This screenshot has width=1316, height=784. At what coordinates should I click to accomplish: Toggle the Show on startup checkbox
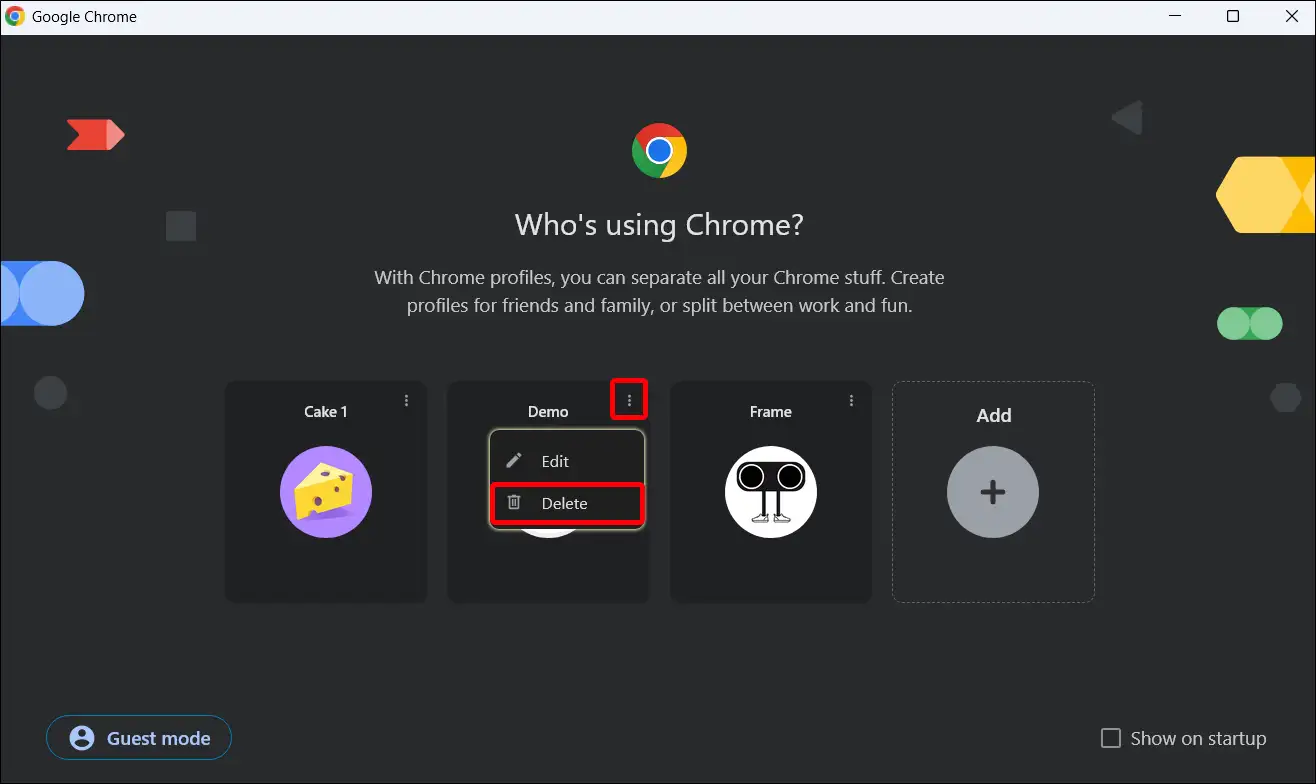pos(1110,738)
